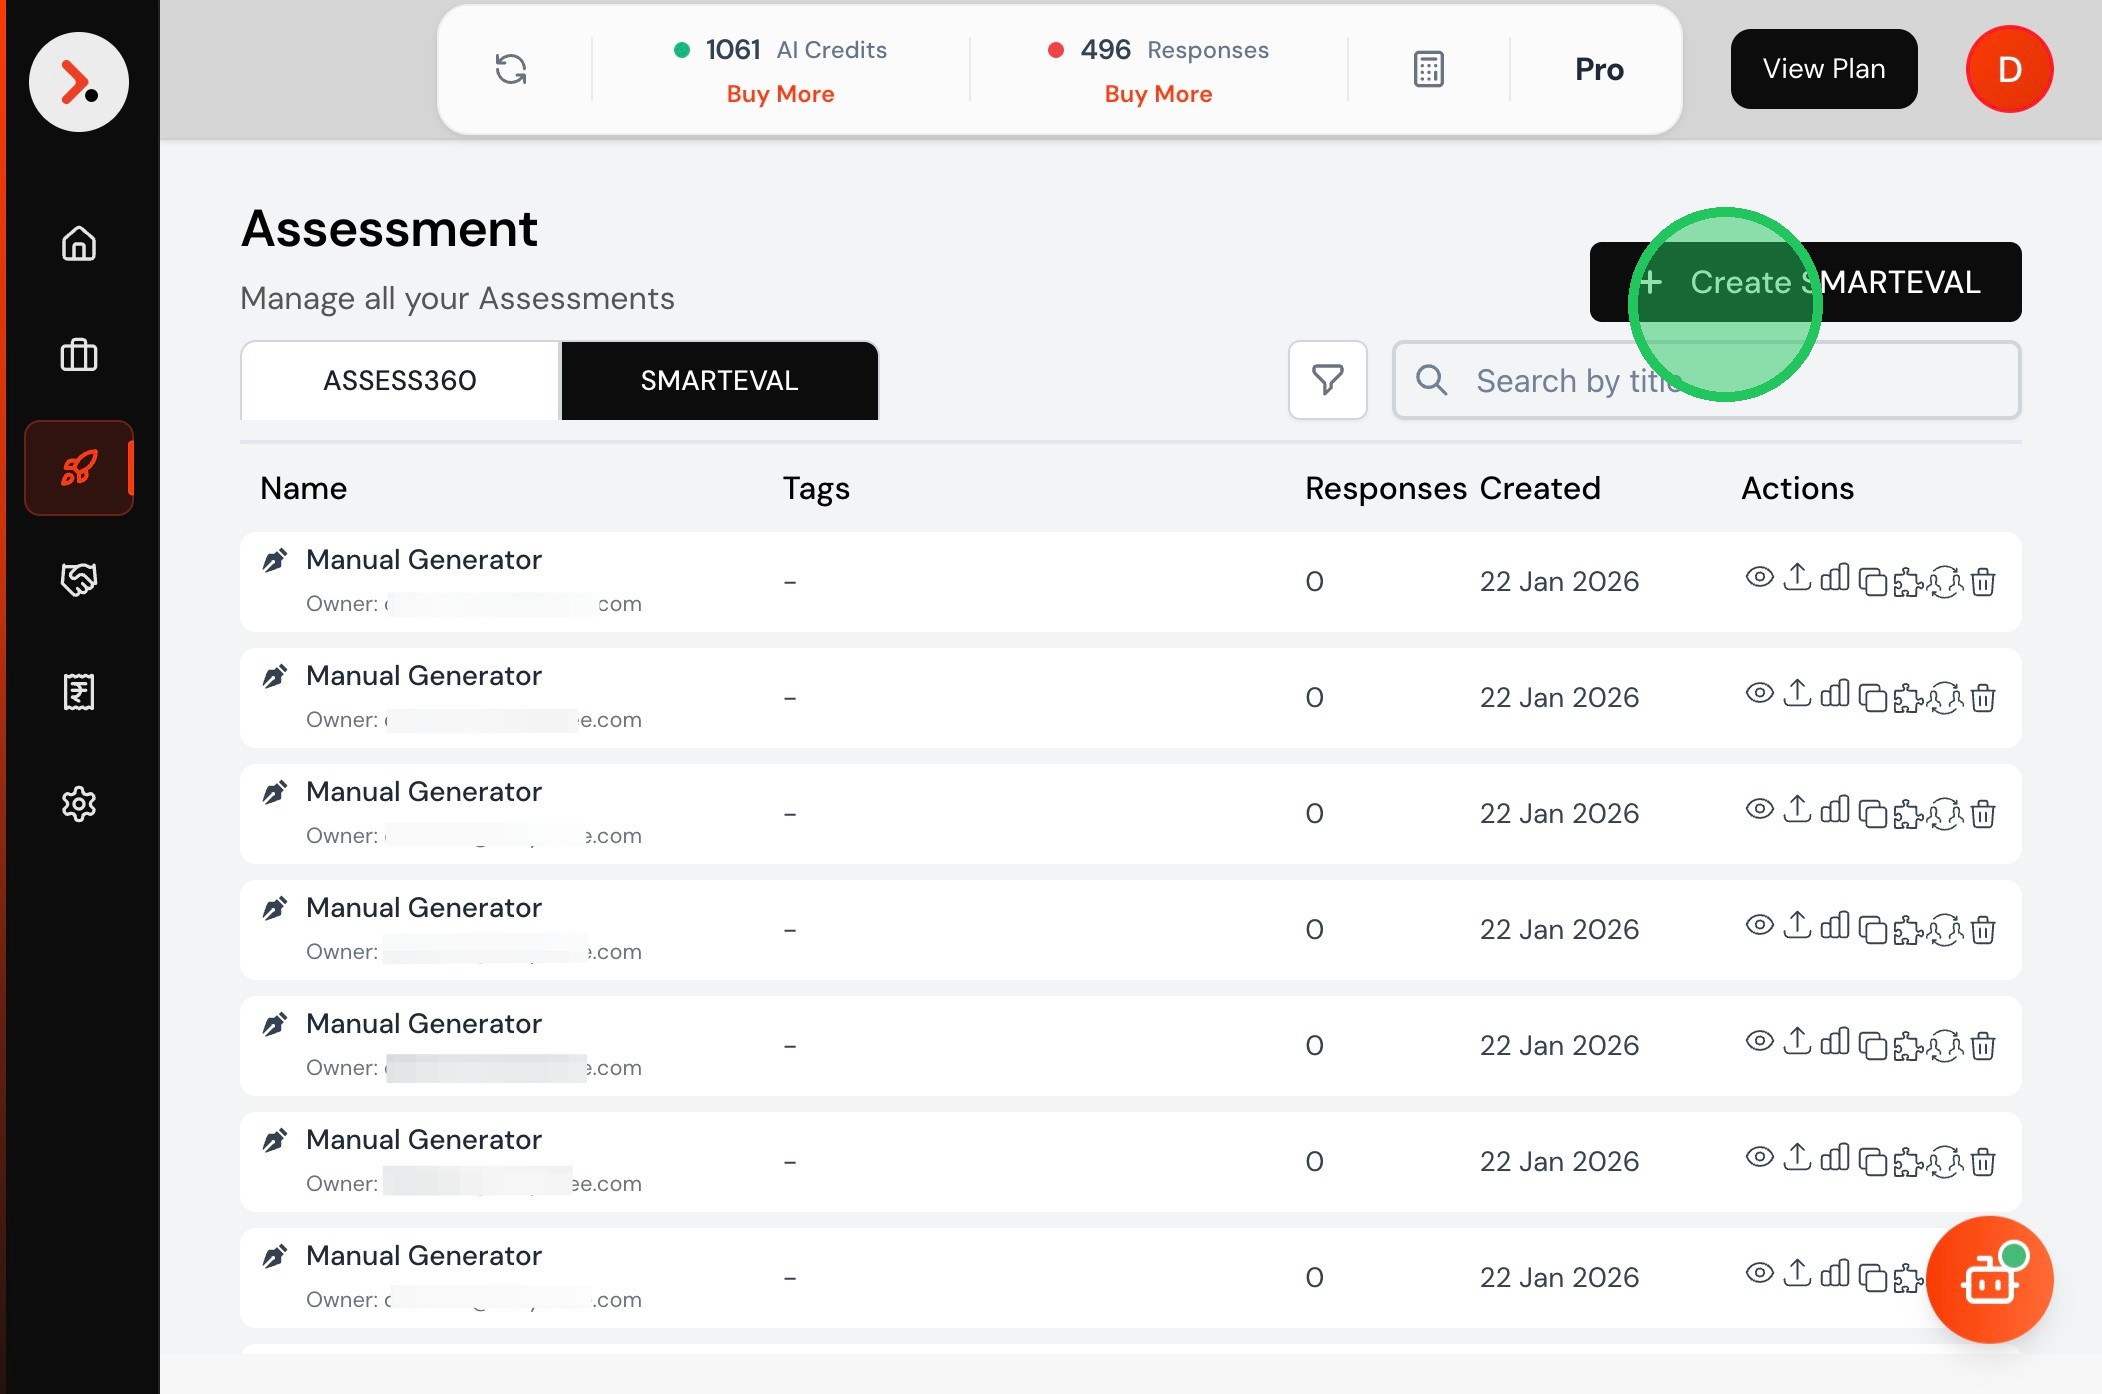Click Buy More under AI Credits
Image resolution: width=2102 pixels, height=1394 pixels.
[780, 94]
